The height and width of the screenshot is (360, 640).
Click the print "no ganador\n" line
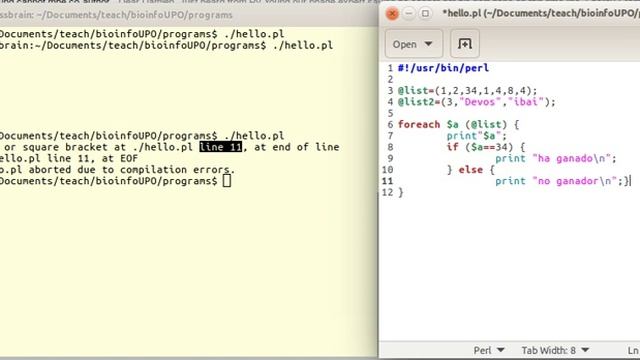coord(562,181)
